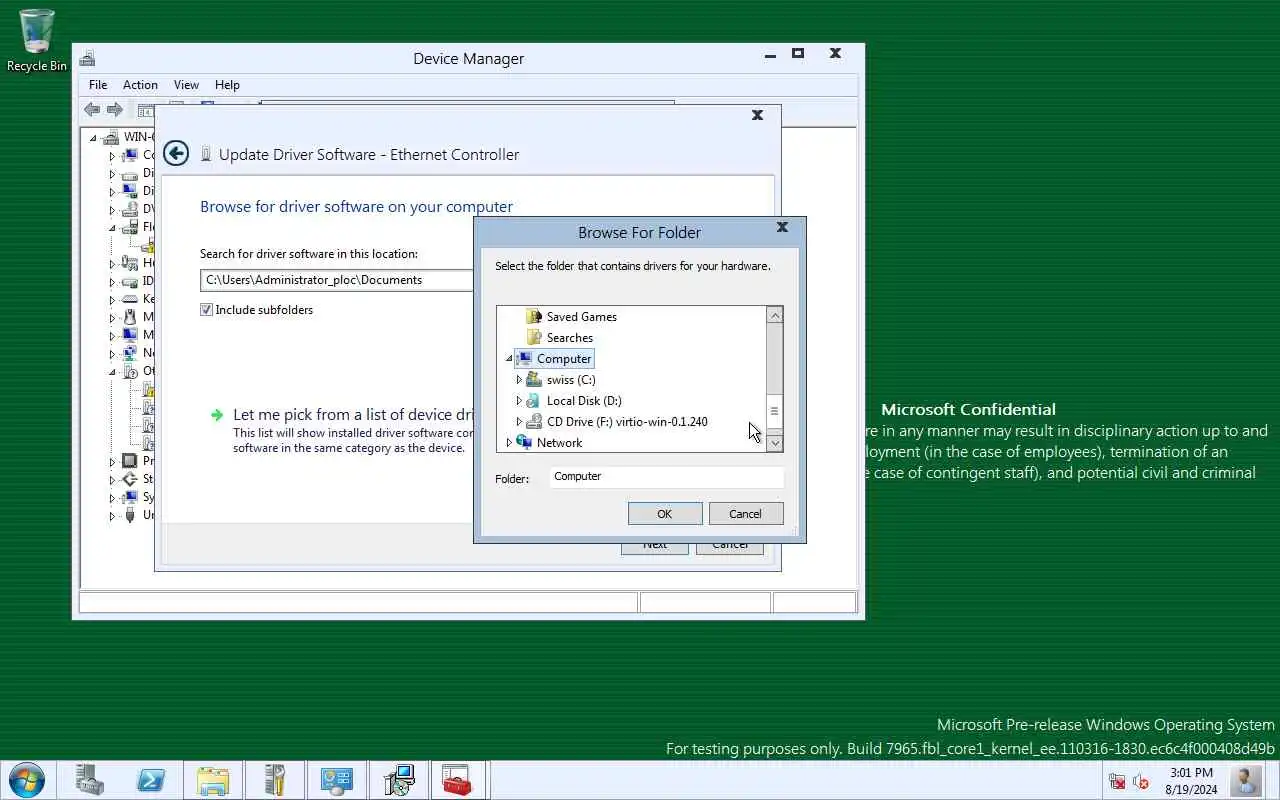Click the red toolbox taskbar icon

457,780
